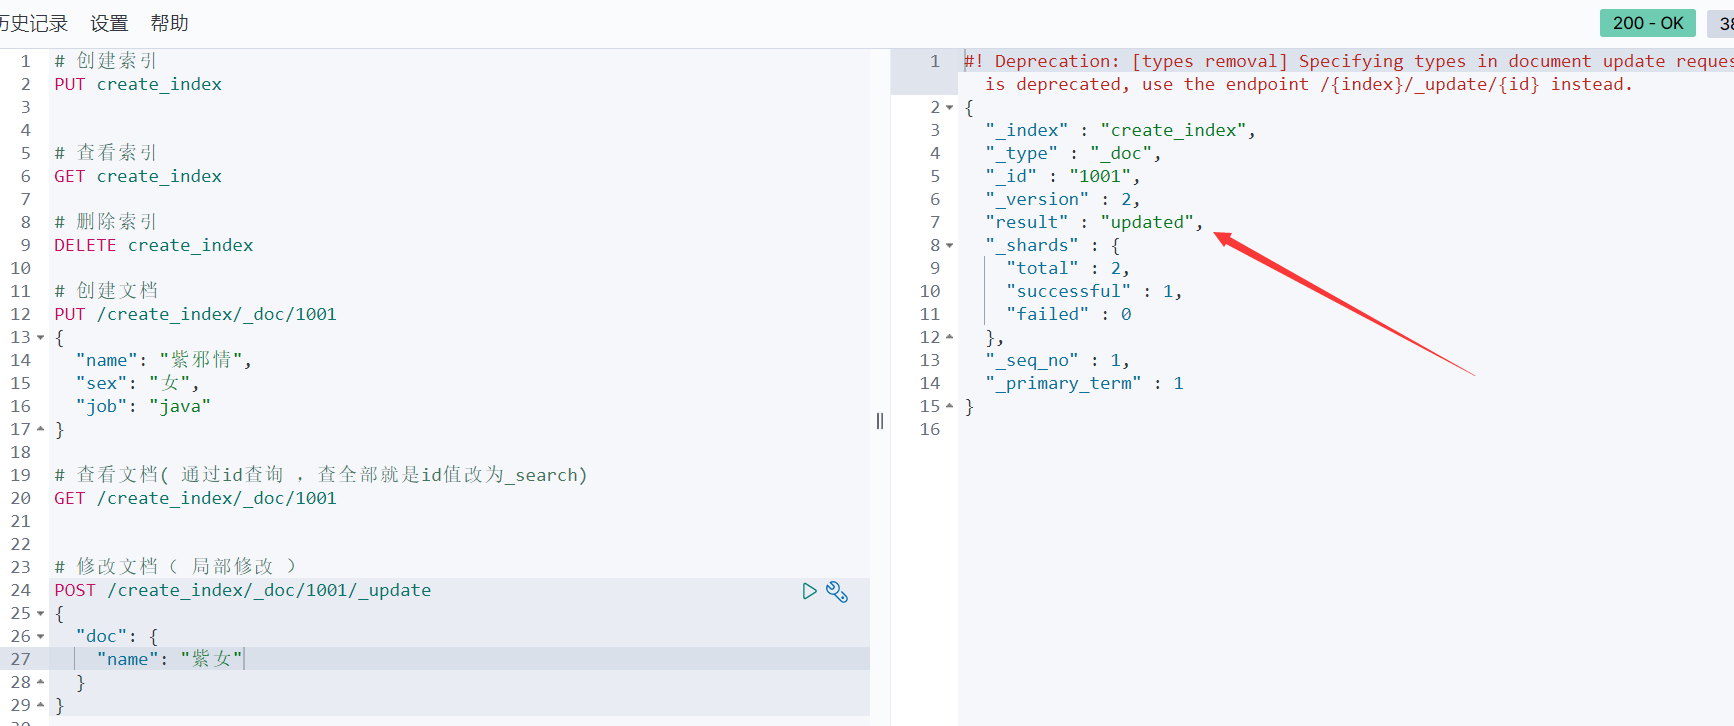This screenshot has height=726, width=1734.
Task: Click the comment # 删除索引
Action: [106, 222]
